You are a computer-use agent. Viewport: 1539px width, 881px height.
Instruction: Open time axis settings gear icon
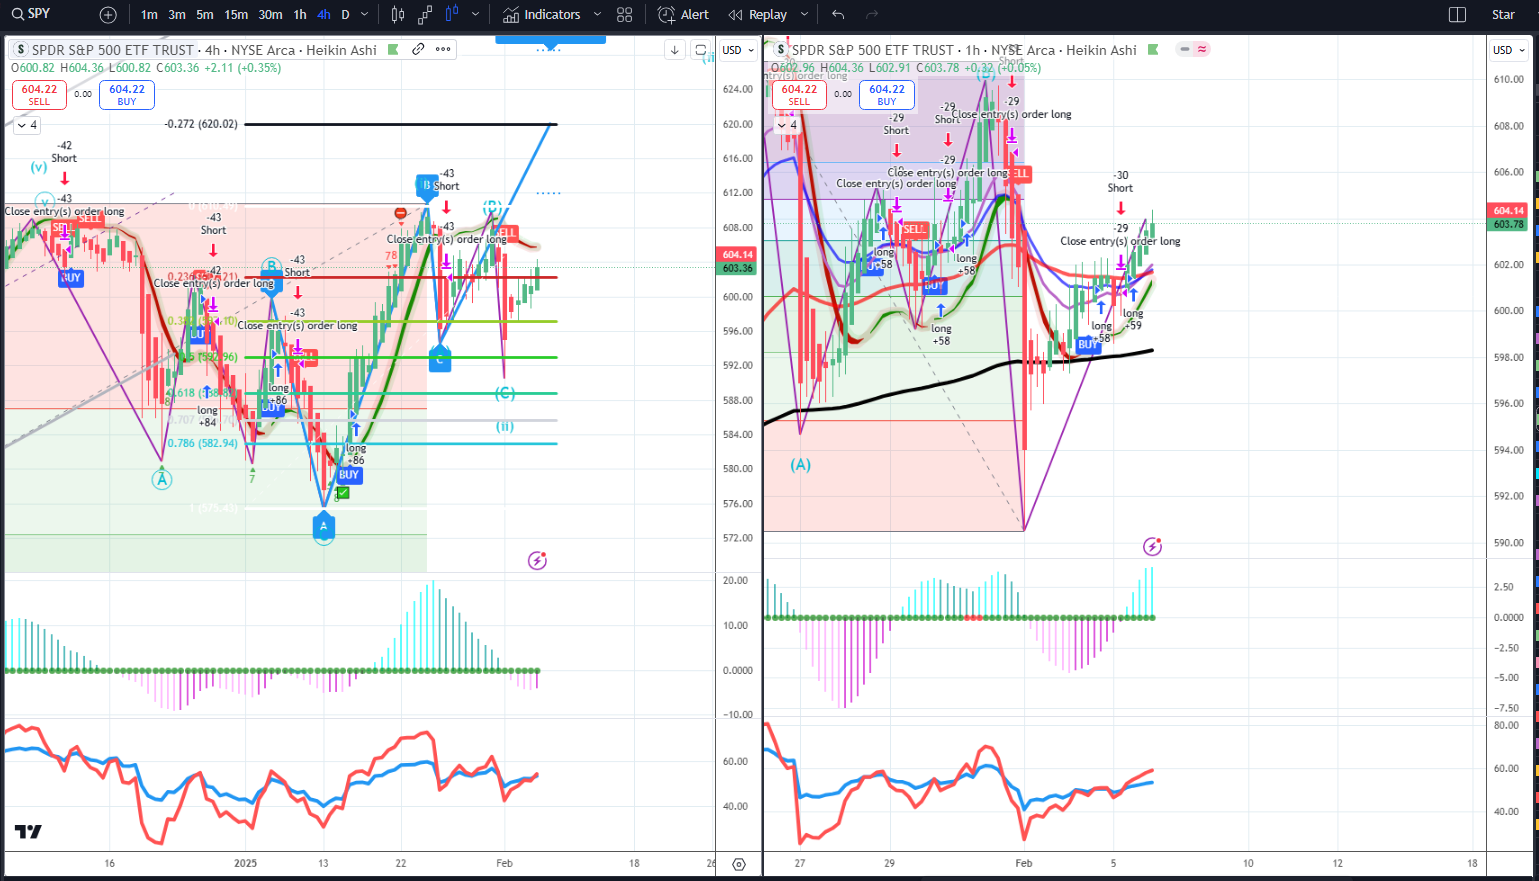pos(739,865)
